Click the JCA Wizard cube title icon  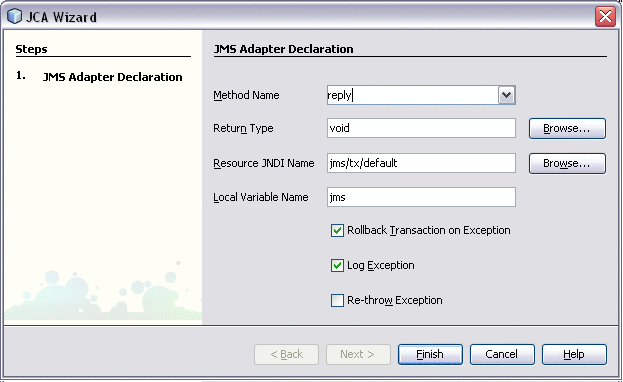tap(15, 17)
